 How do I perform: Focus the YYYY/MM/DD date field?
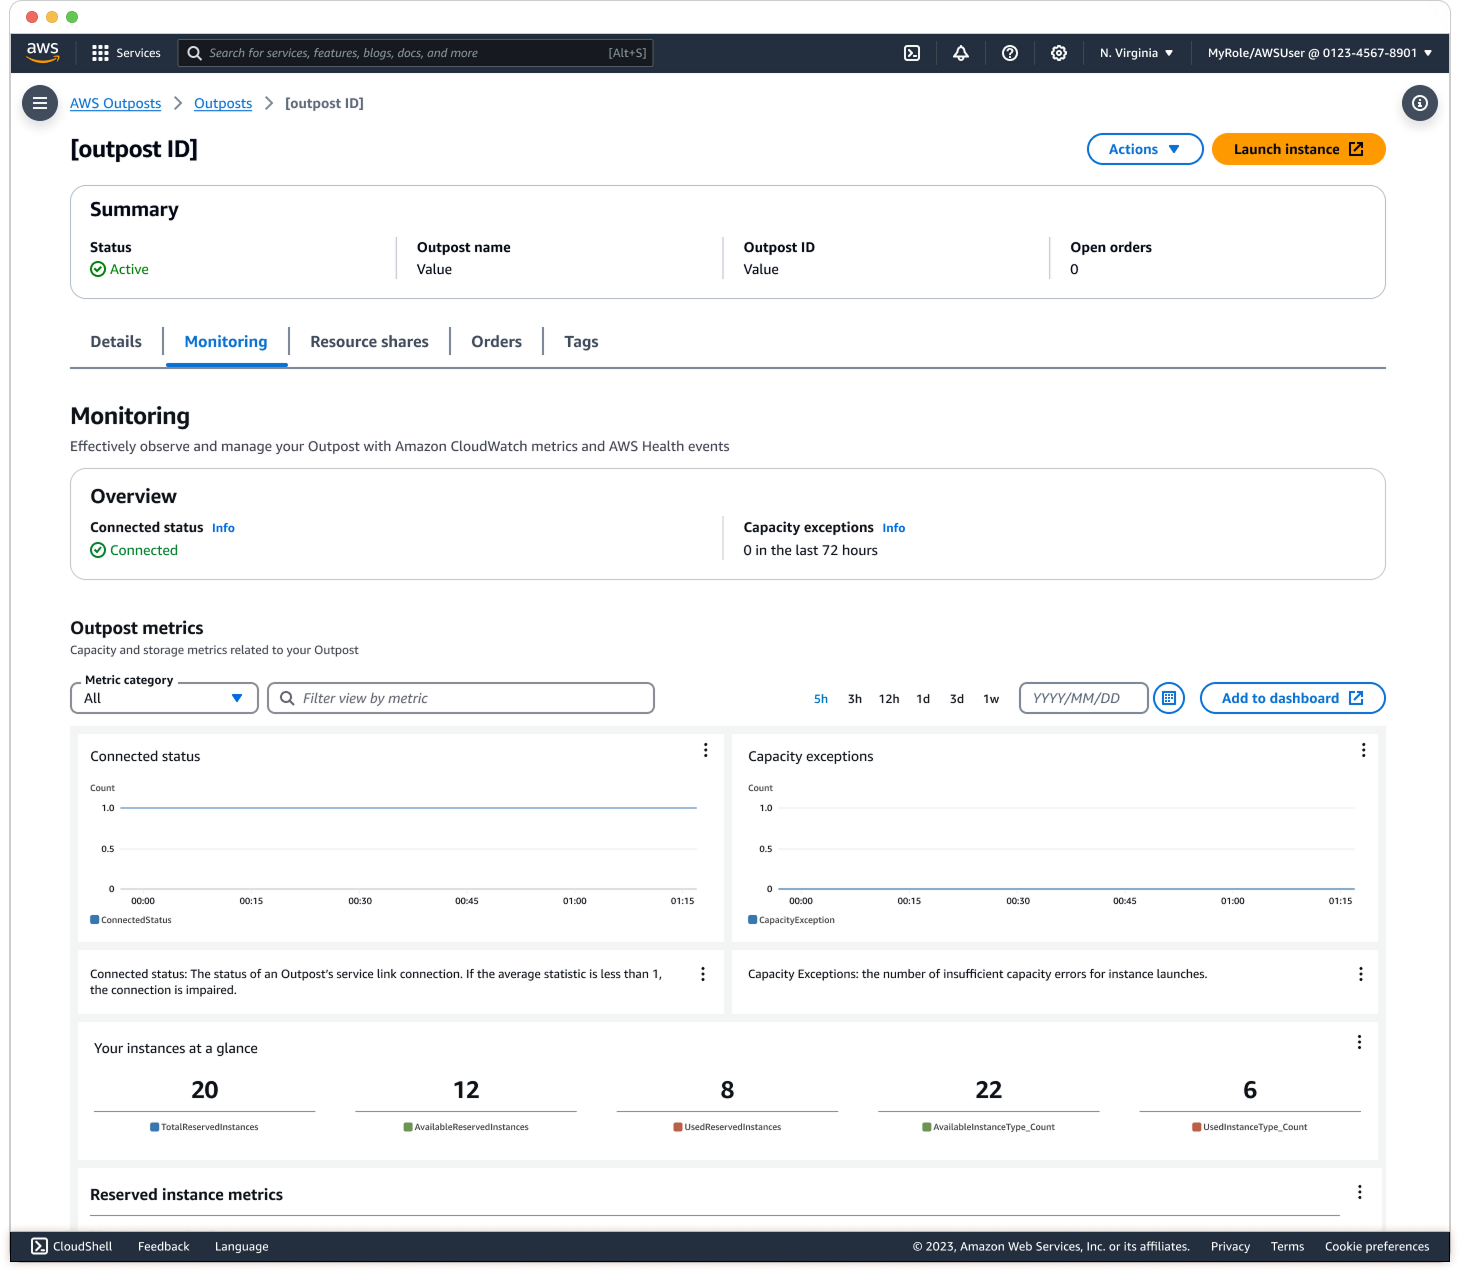[x=1084, y=698]
